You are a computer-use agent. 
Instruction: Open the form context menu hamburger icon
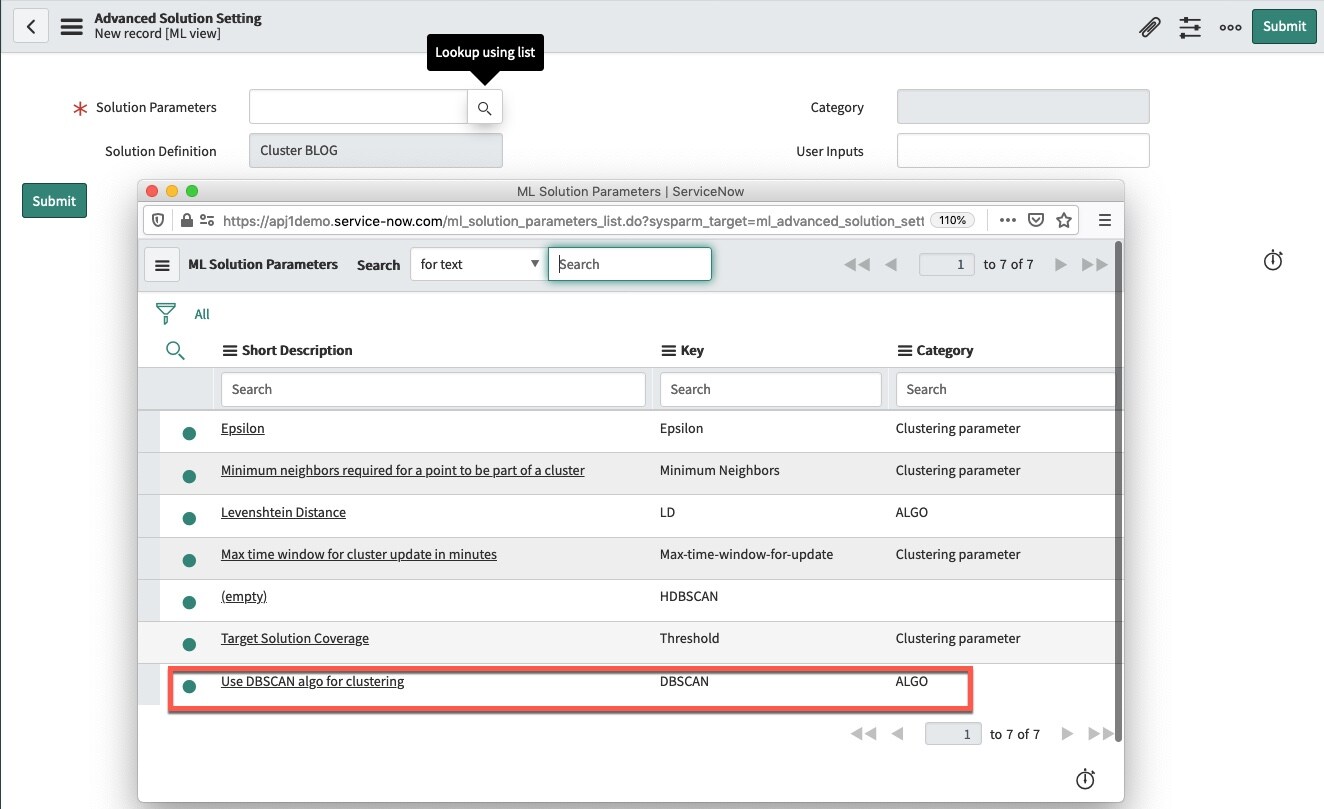pos(71,27)
